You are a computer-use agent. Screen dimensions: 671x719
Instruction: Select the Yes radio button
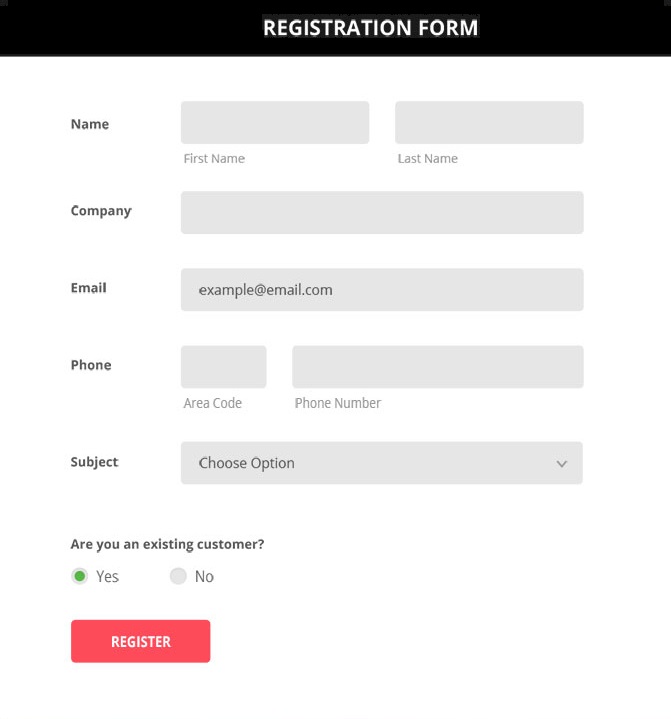[x=80, y=576]
